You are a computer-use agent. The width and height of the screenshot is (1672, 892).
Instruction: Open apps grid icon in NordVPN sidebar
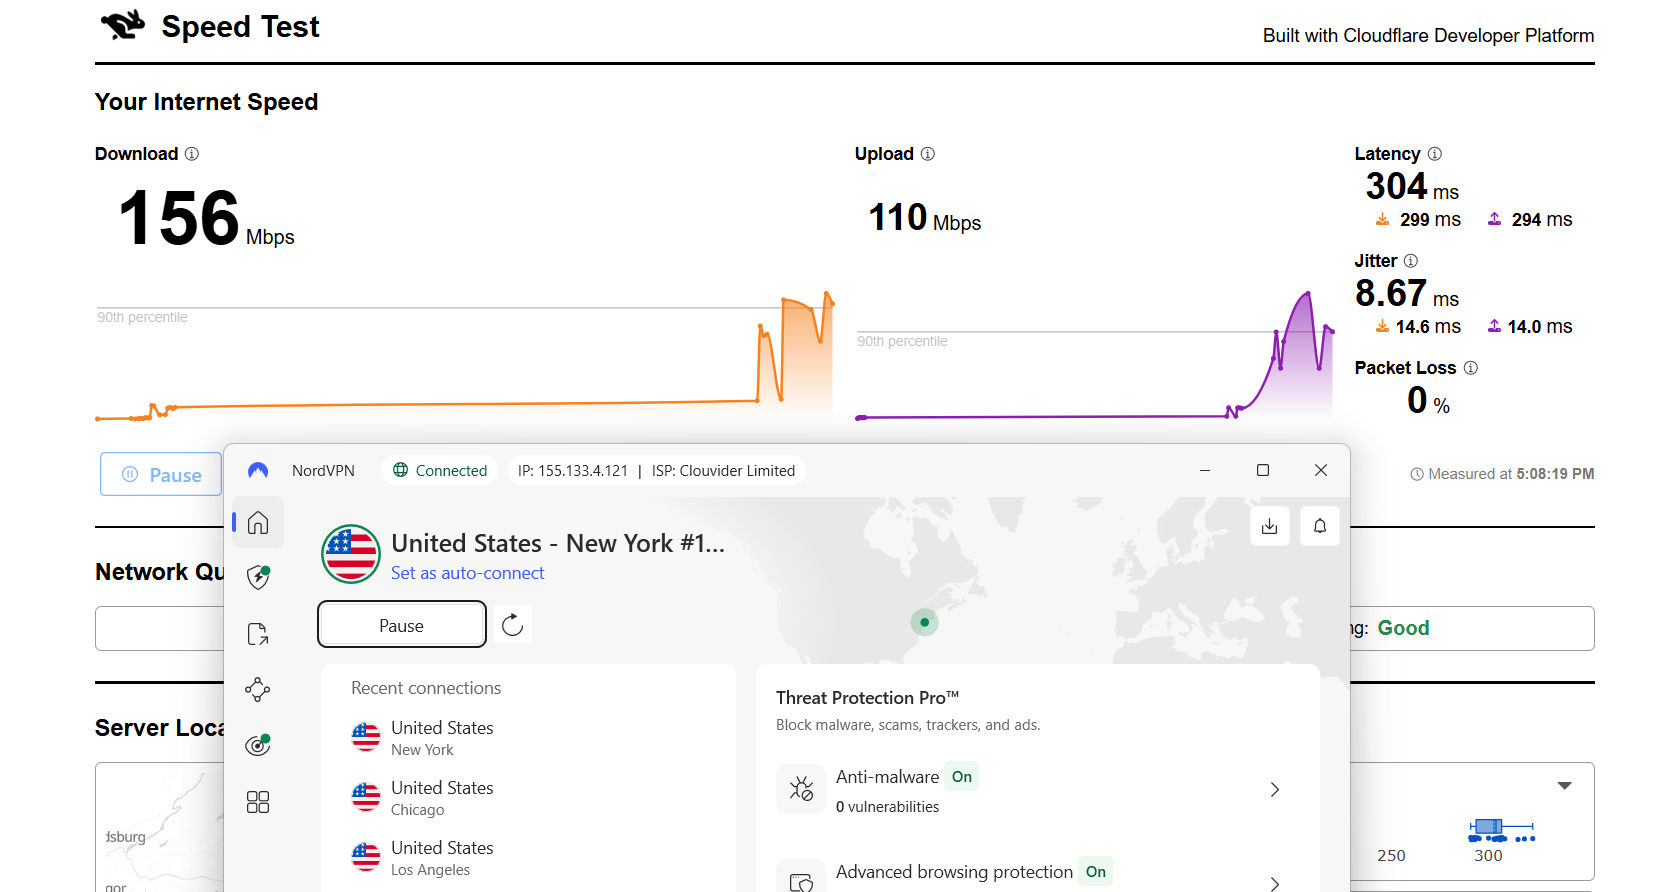tap(258, 802)
